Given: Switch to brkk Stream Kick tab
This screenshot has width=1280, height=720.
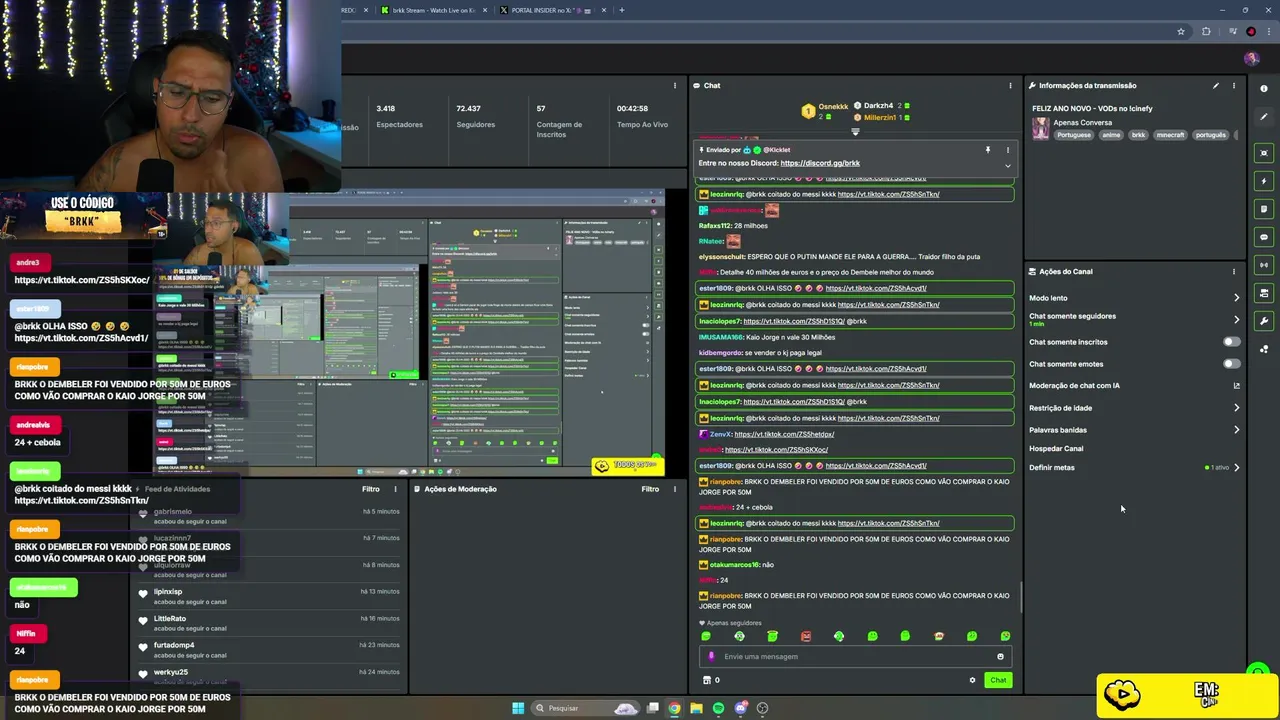Looking at the screenshot, I should 433,10.
